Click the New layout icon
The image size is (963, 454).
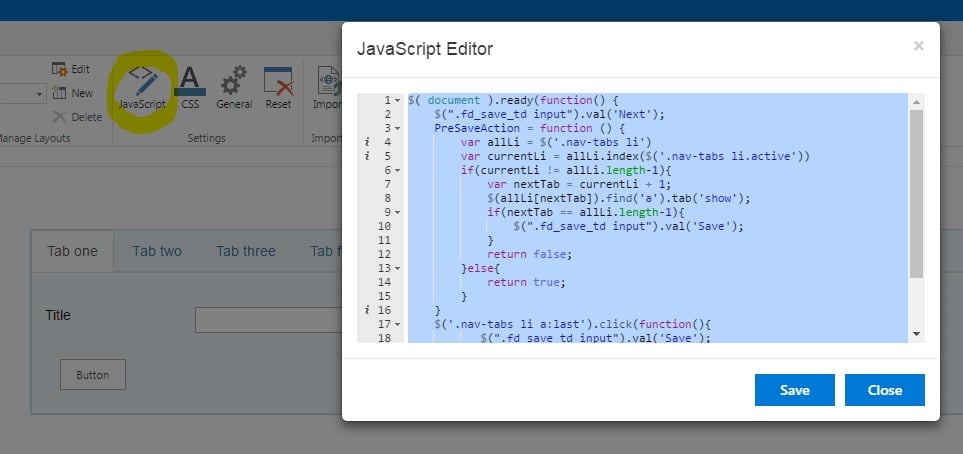click(72, 93)
